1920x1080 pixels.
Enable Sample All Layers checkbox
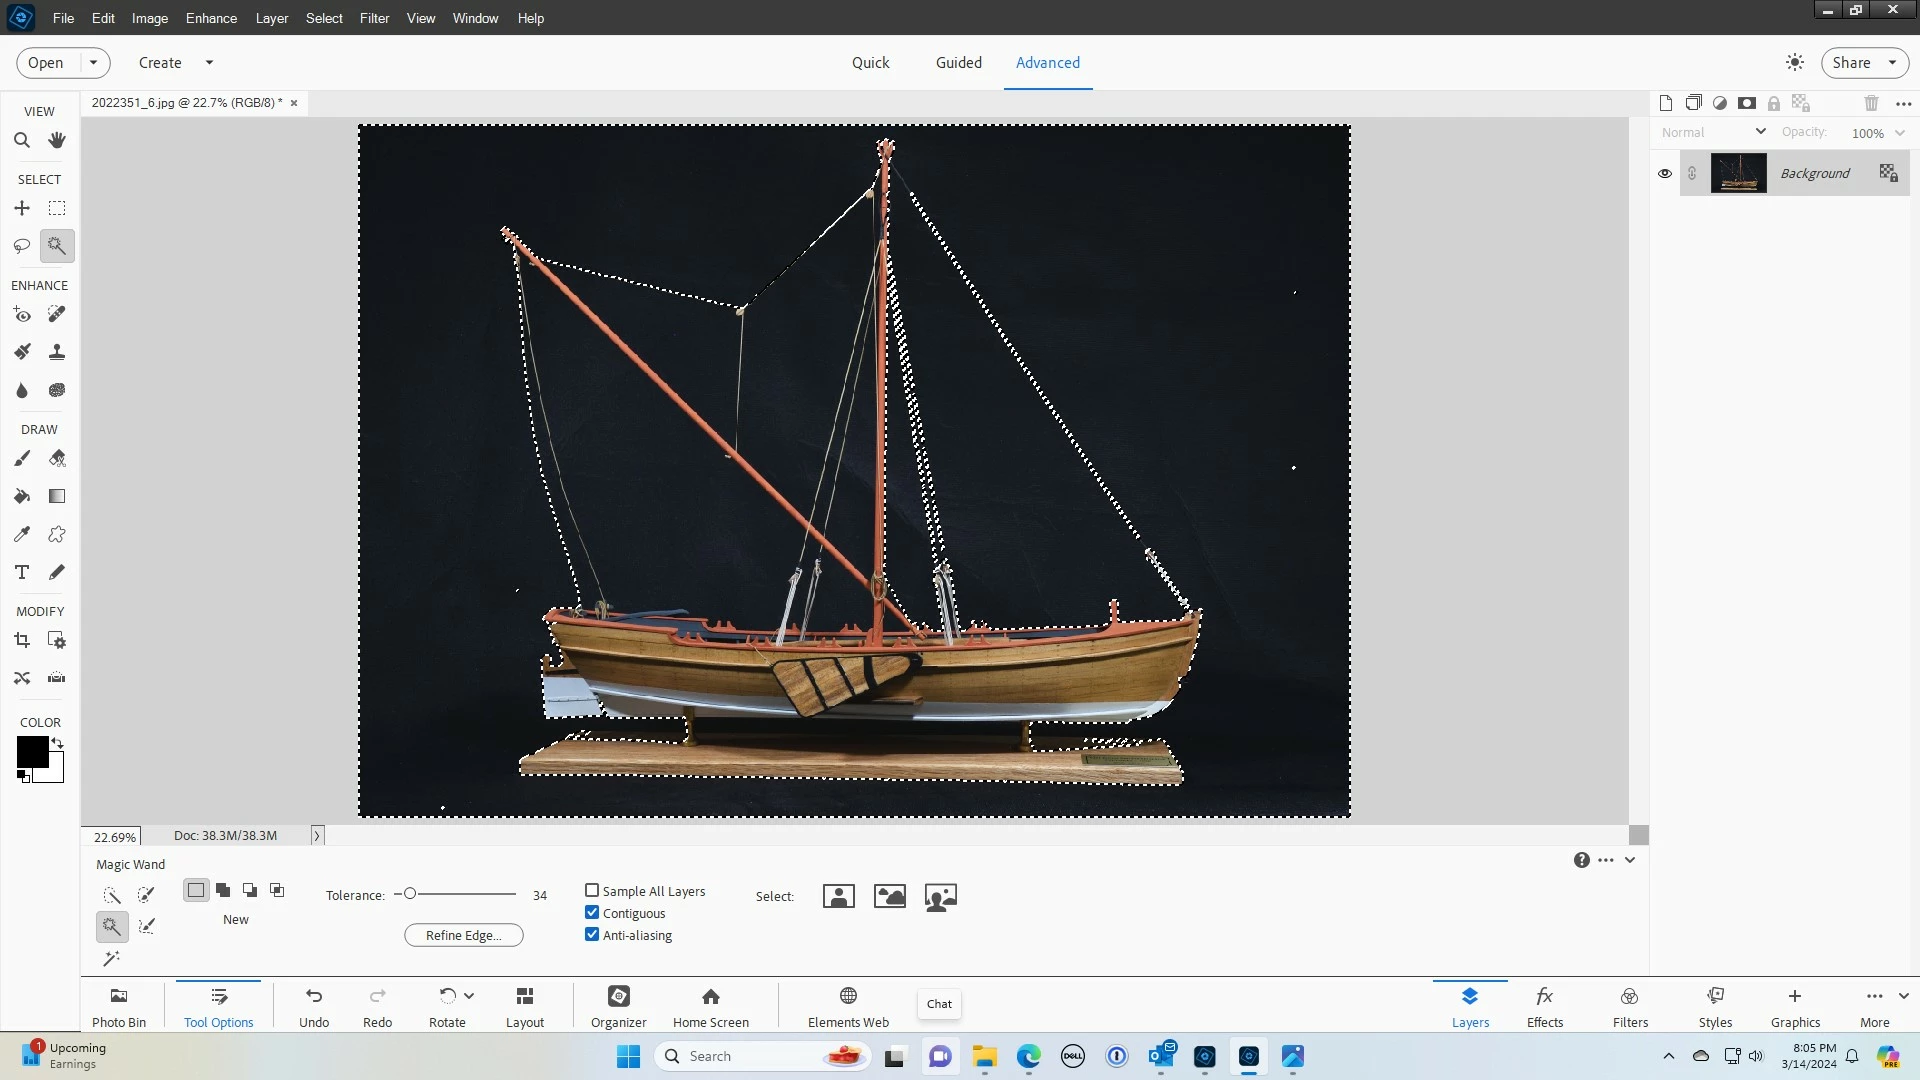pos(592,890)
